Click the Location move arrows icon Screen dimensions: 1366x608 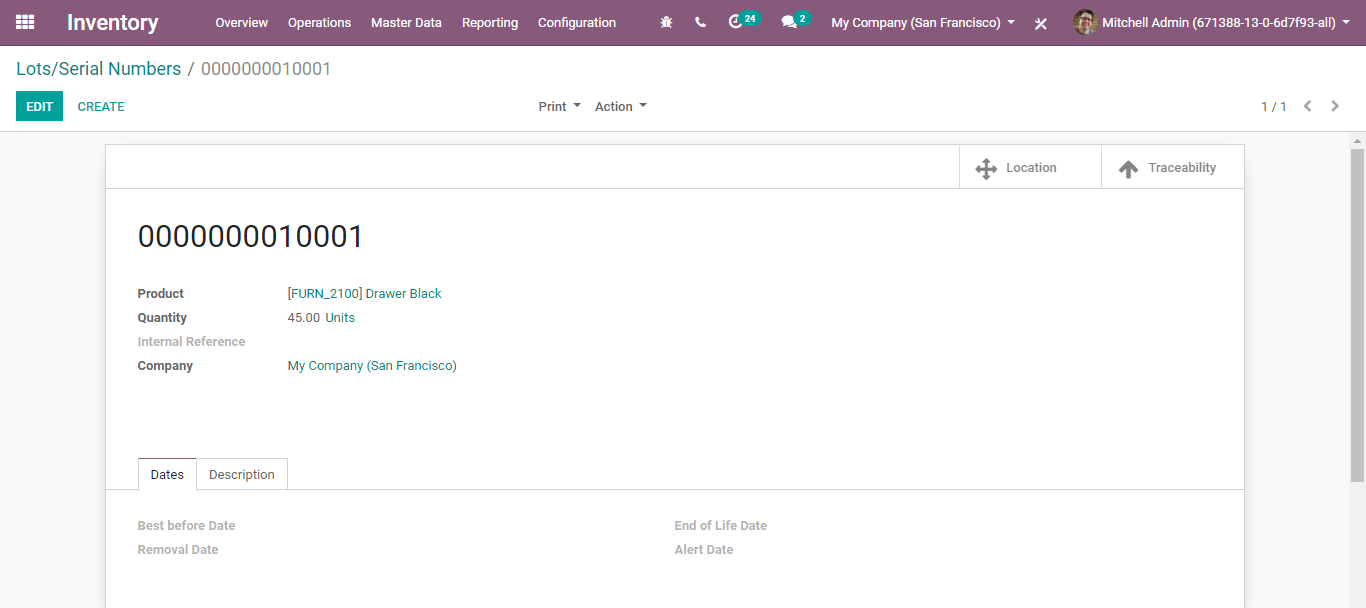[986, 168]
